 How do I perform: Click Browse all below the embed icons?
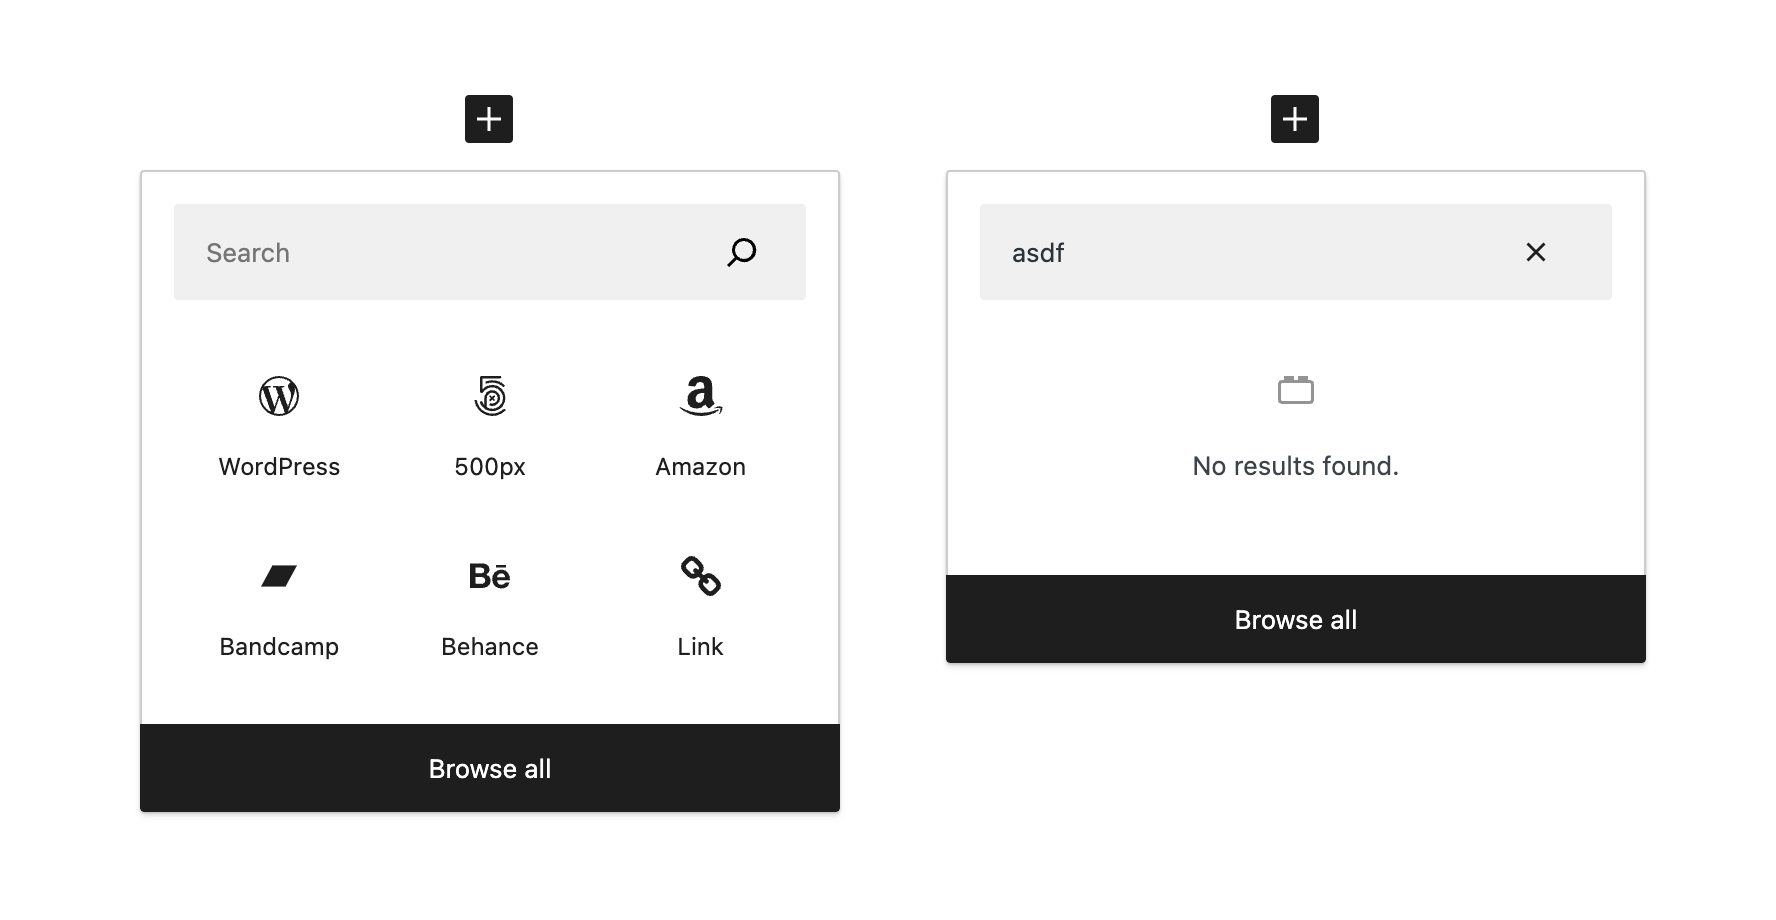click(x=489, y=768)
